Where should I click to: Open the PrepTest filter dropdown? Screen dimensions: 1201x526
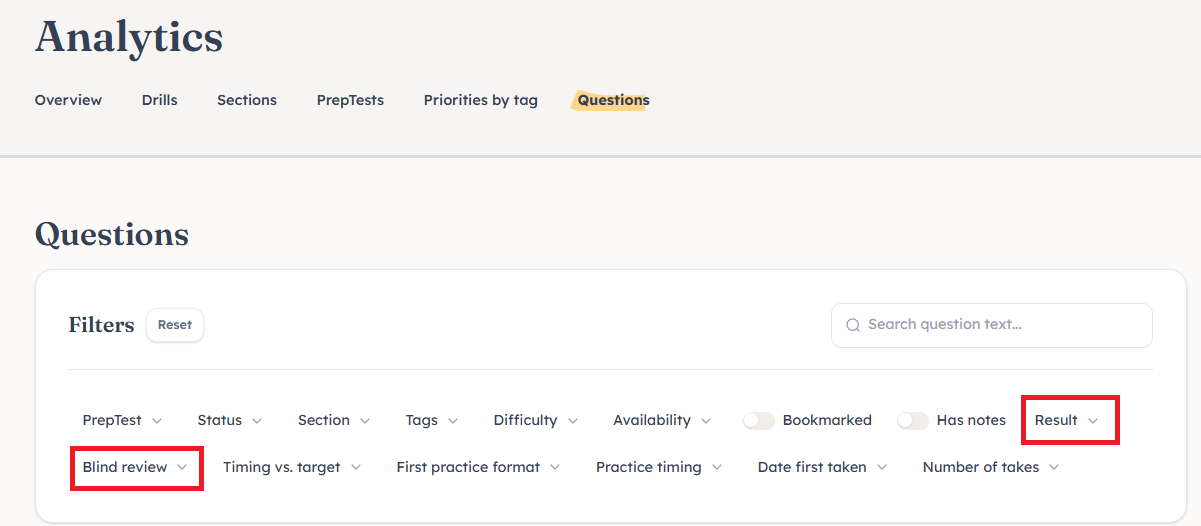point(122,421)
